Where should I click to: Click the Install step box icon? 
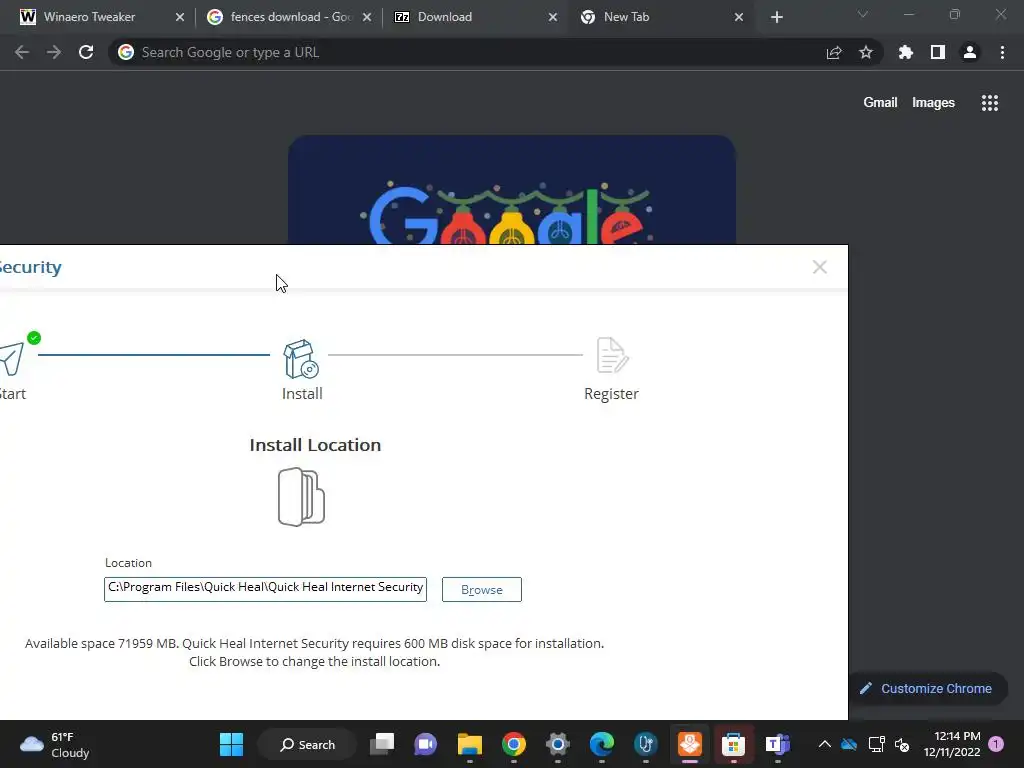coord(300,359)
